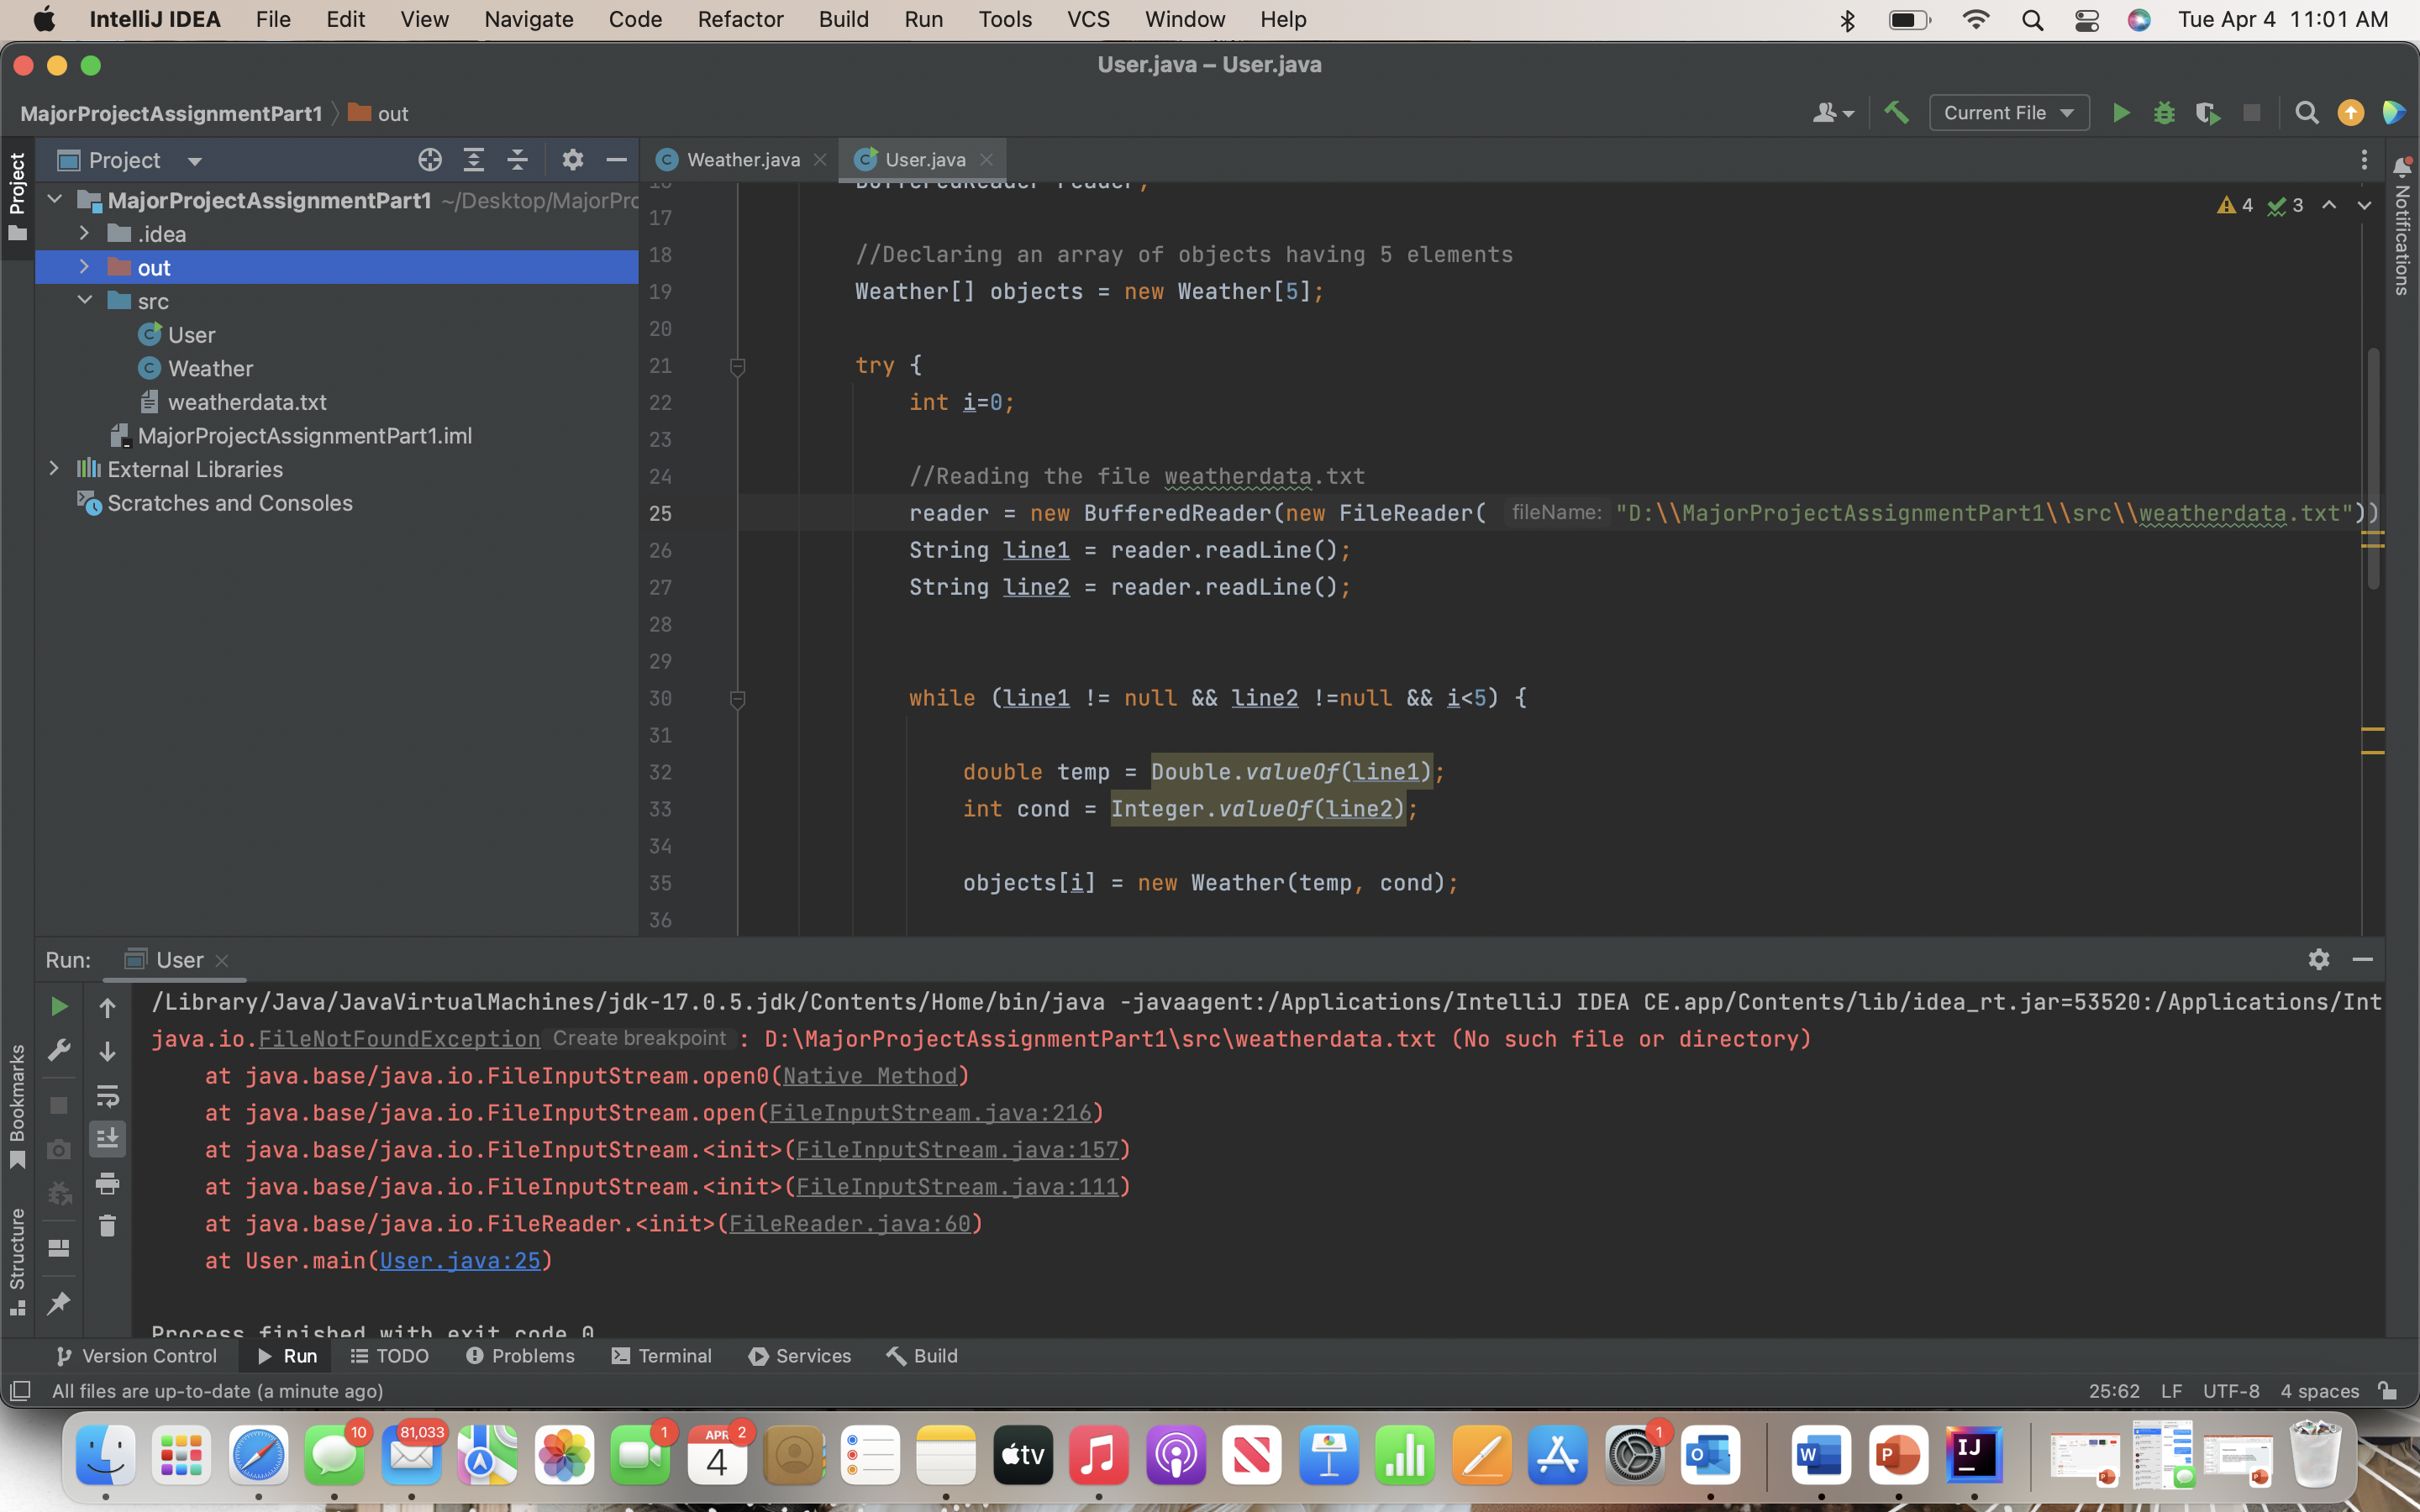Viewport: 2420px width, 1512px height.
Task: Open the Refactor menu
Action: [740, 19]
